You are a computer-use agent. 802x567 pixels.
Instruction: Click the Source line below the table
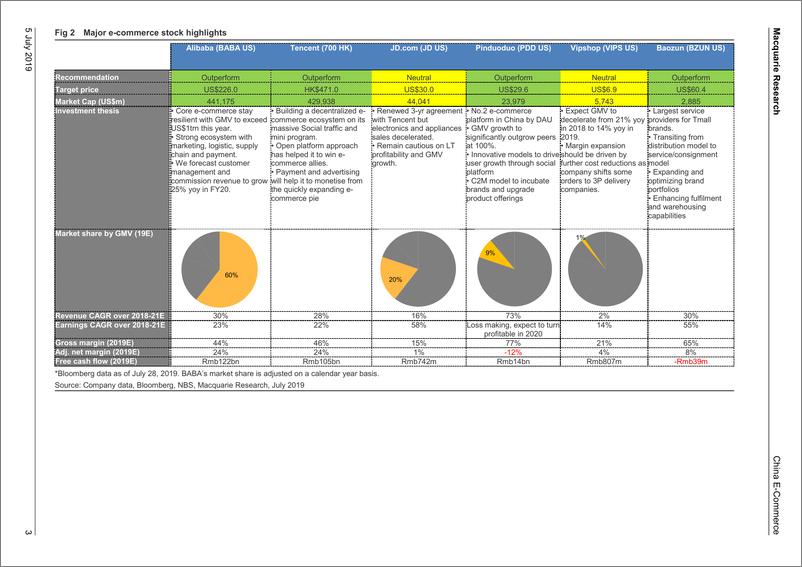tap(180, 385)
